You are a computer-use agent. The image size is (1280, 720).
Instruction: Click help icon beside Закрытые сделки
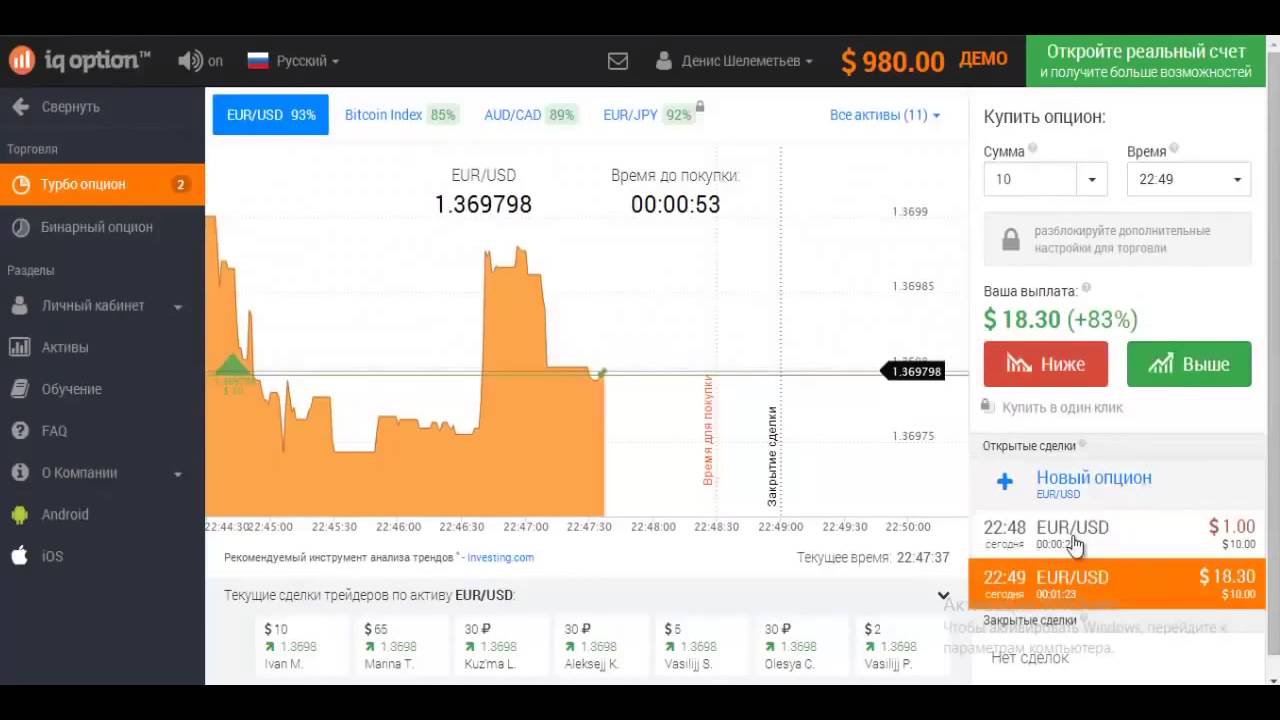tap(1084, 619)
